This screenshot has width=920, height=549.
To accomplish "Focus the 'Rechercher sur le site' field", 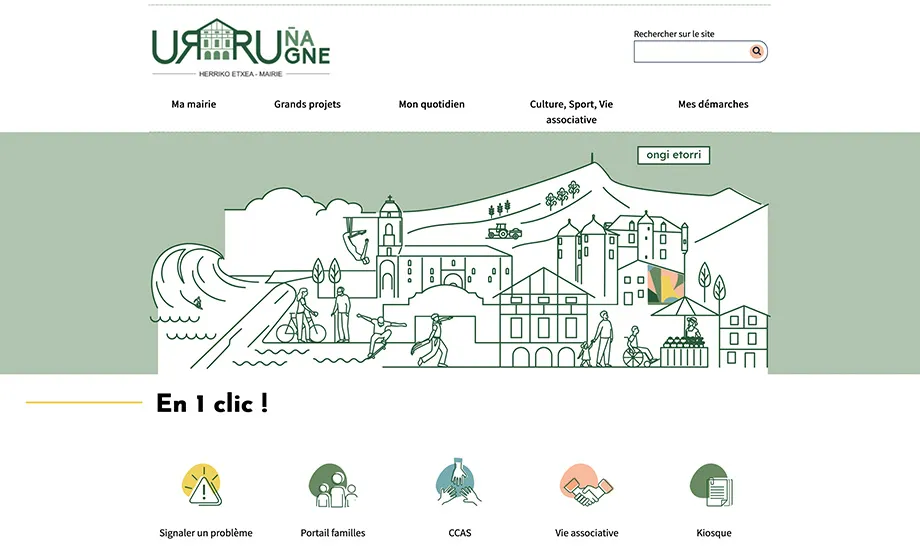I will click(690, 51).
